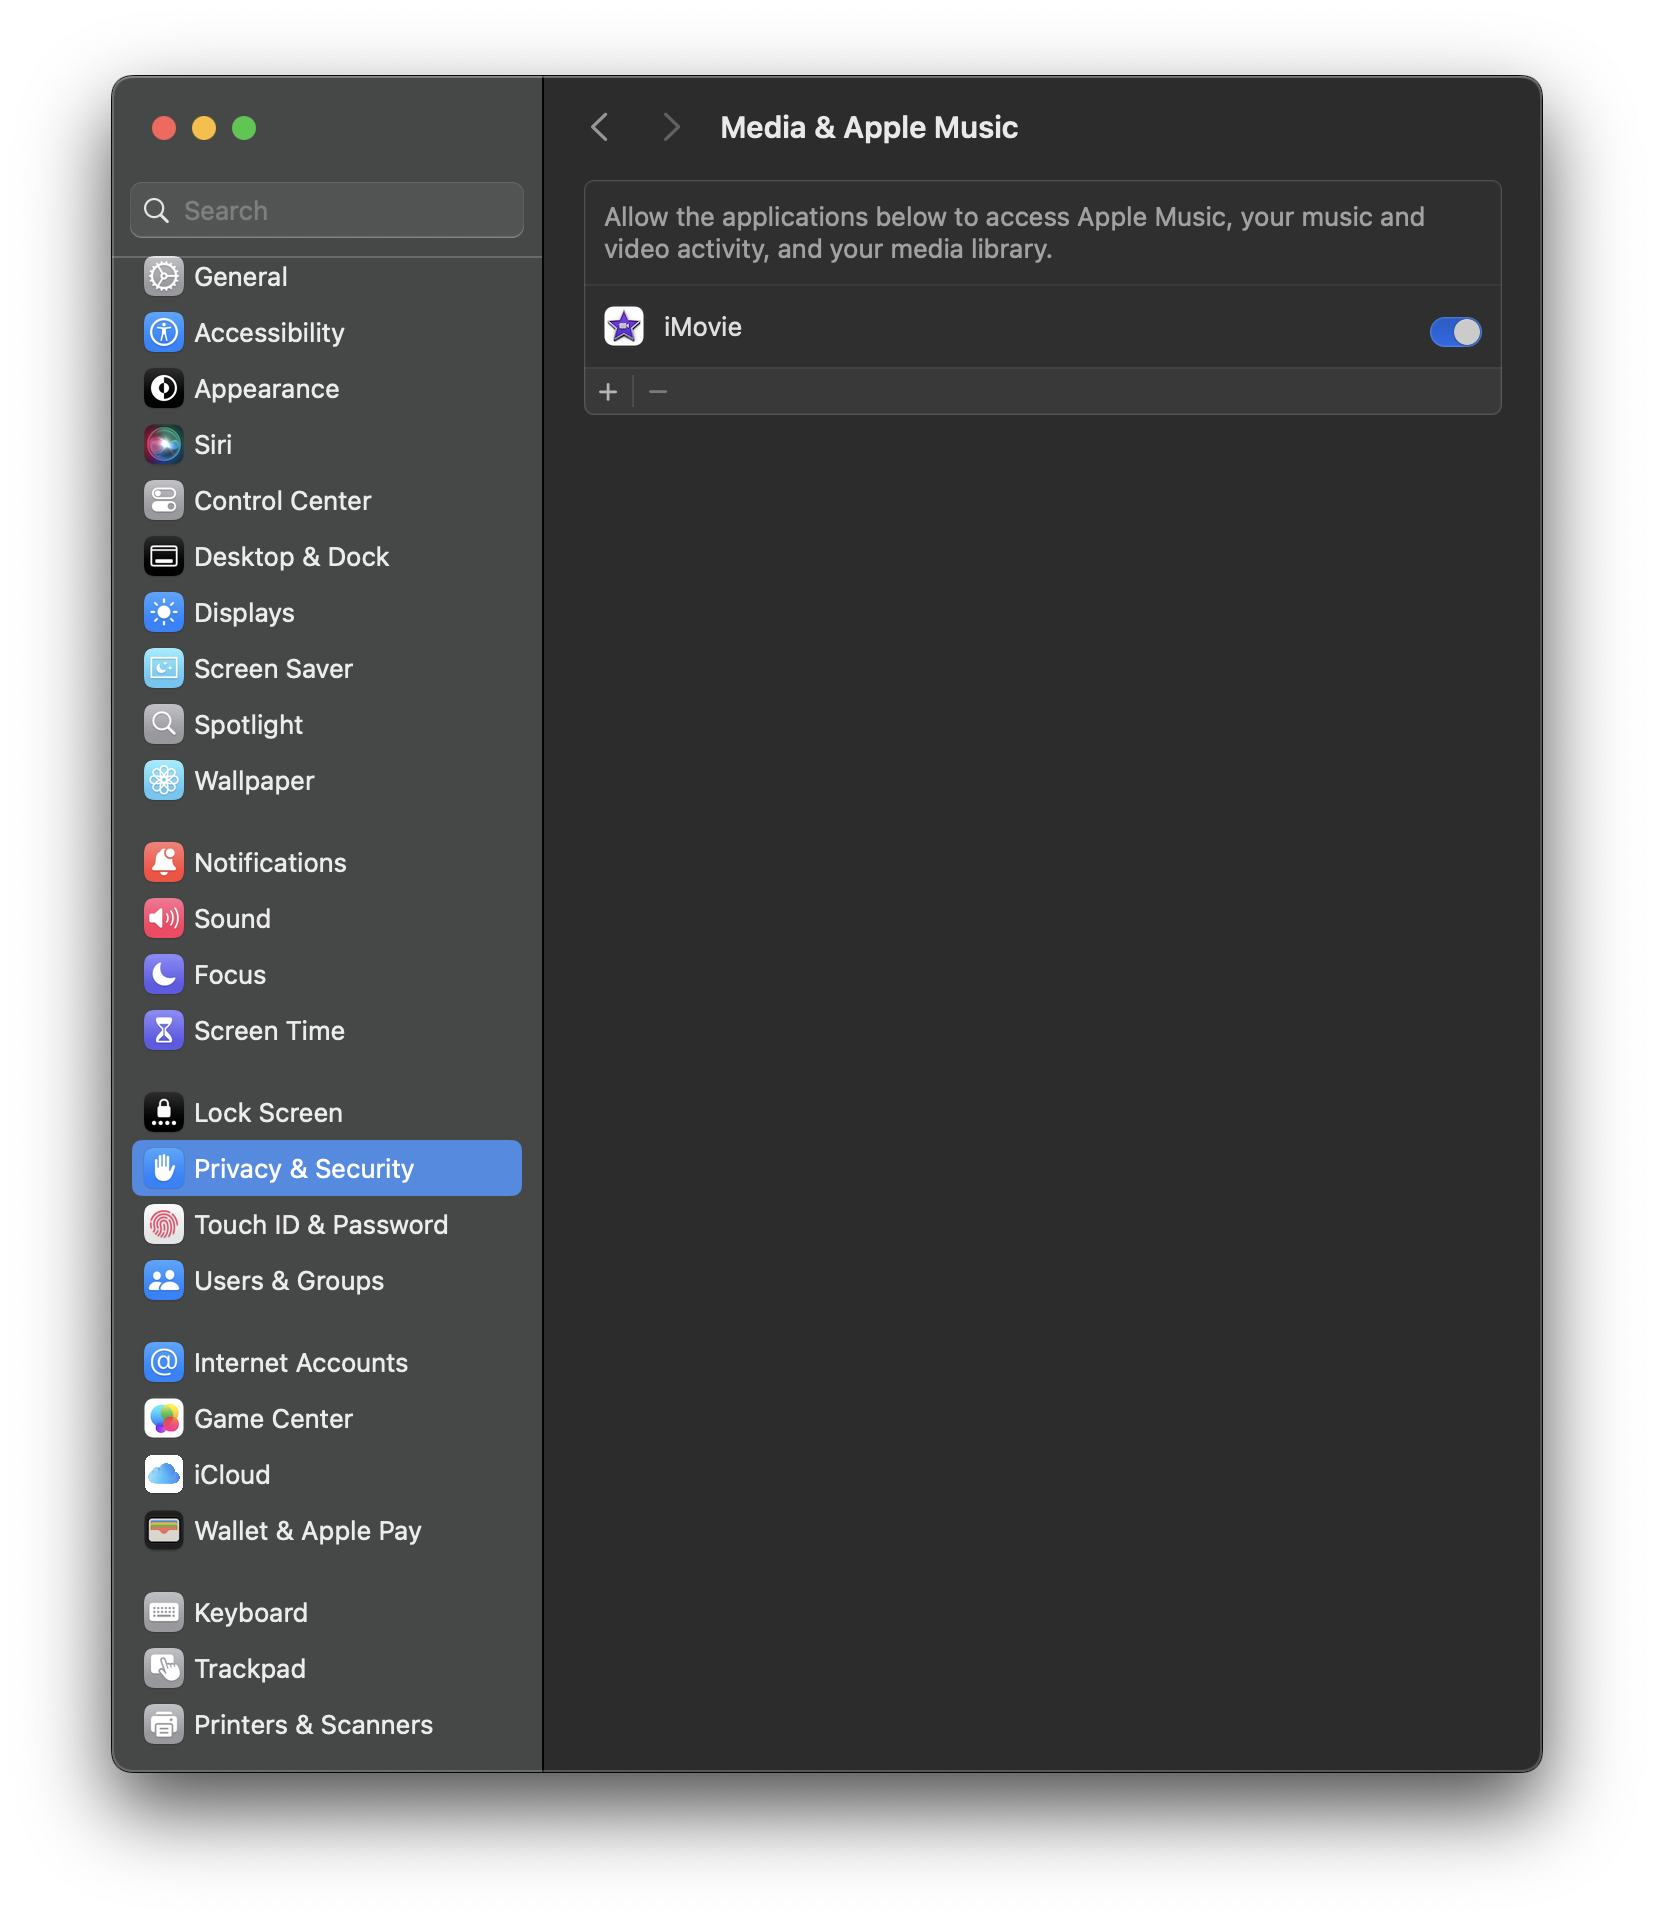This screenshot has height=1920, width=1654.
Task: Select Sound in sidebar
Action: click(327, 918)
